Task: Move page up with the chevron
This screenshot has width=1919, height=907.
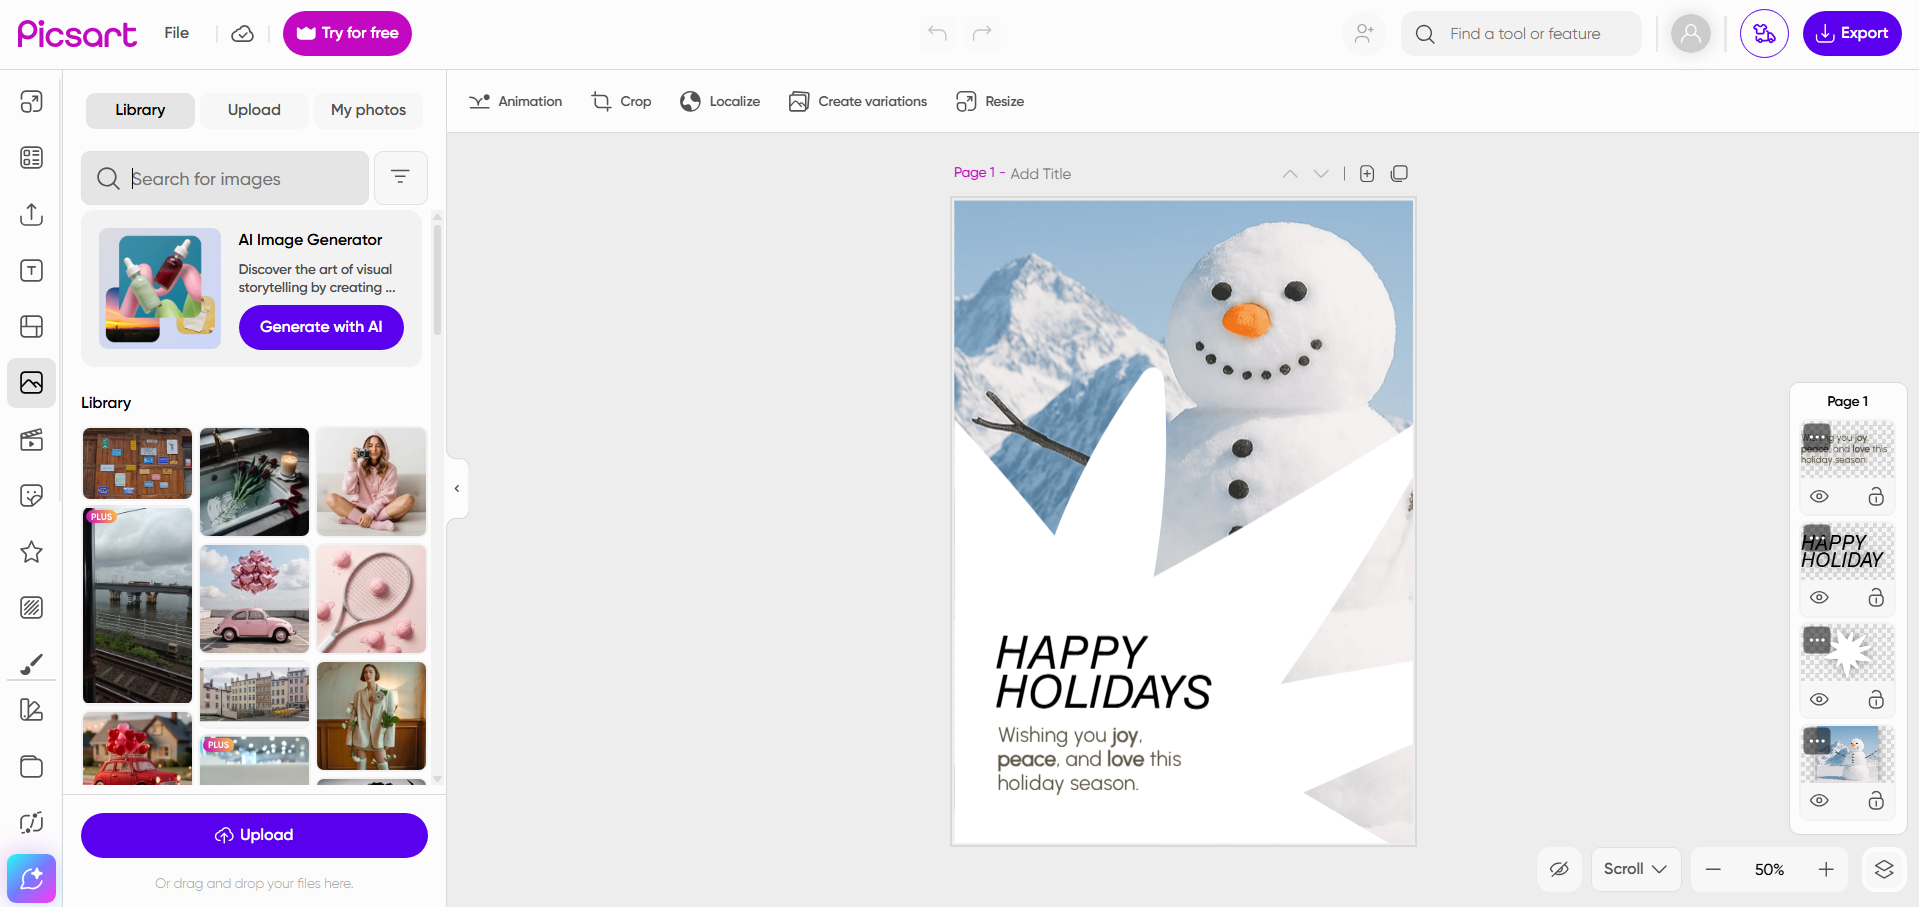Action: coord(1290,174)
